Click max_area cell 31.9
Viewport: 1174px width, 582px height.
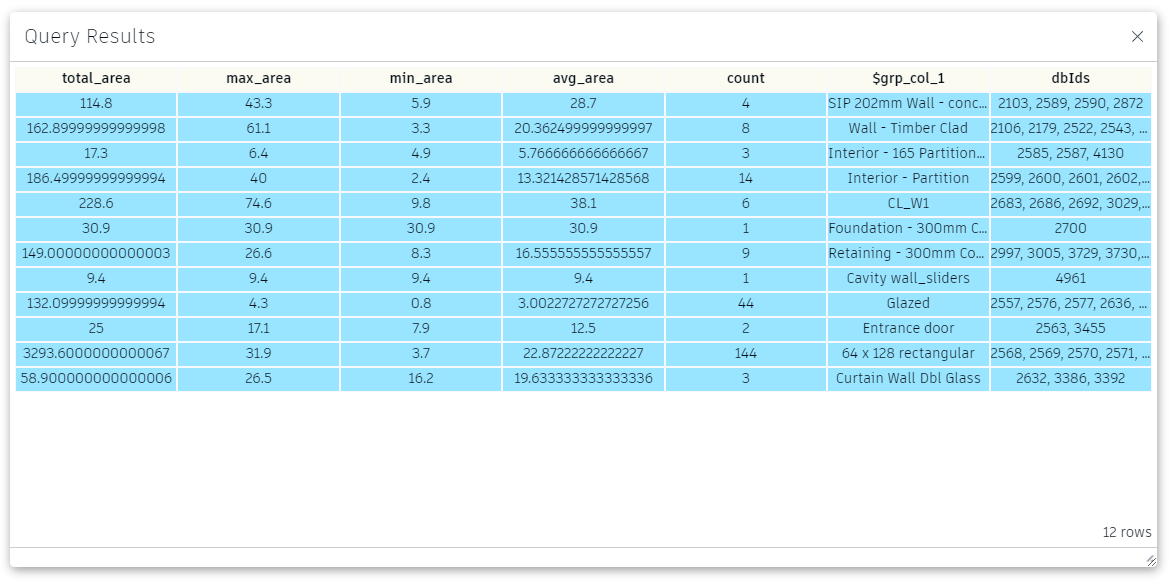pos(258,354)
